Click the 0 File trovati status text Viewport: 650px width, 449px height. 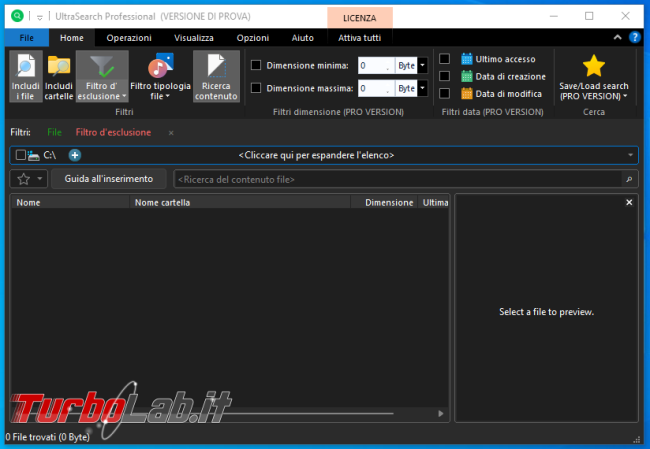(x=48, y=437)
